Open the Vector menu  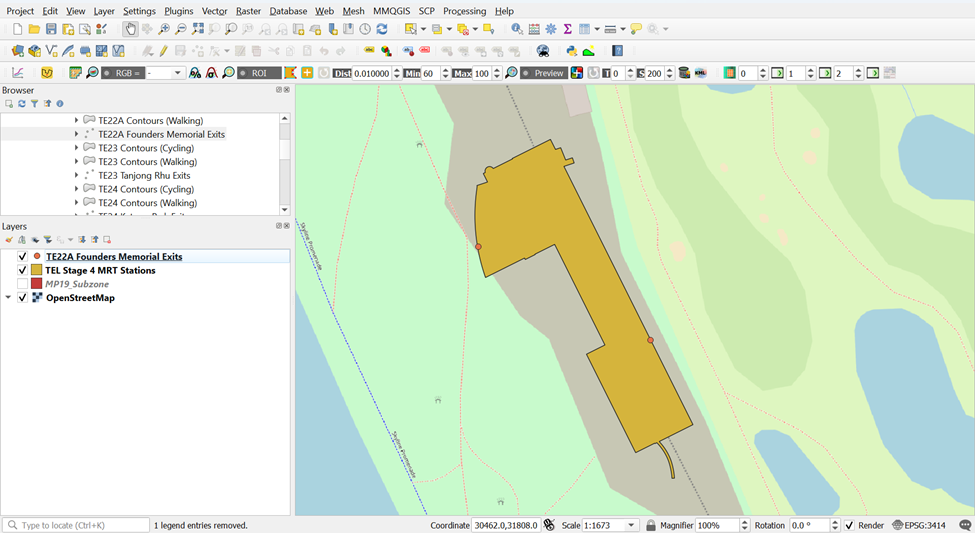pyautogui.click(x=214, y=11)
